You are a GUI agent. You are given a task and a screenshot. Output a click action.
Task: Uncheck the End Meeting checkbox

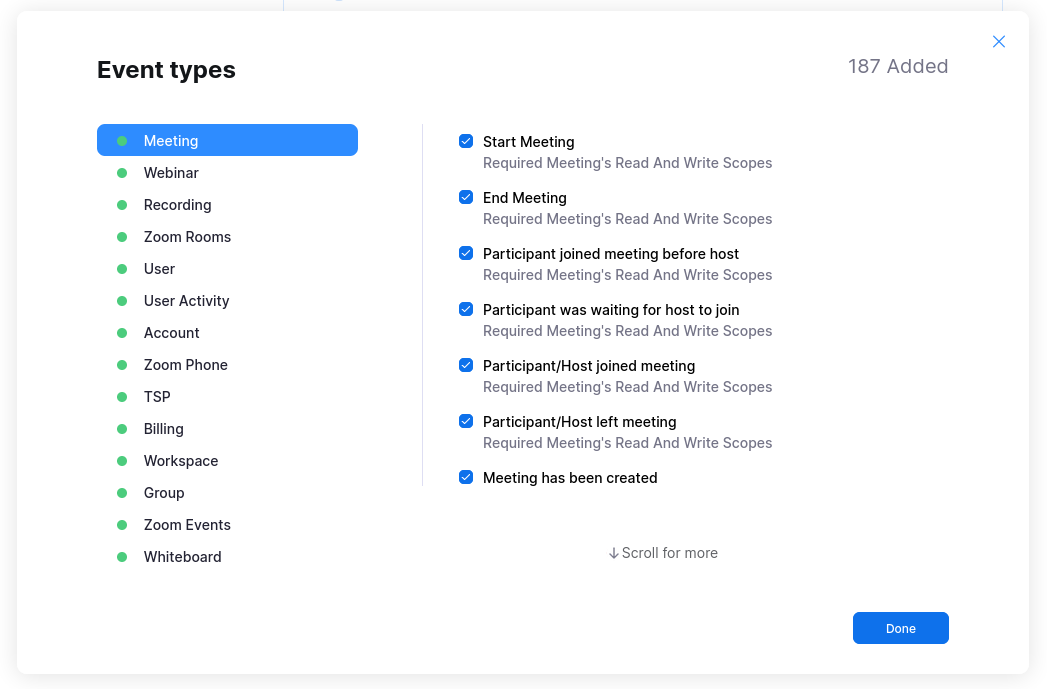(466, 197)
